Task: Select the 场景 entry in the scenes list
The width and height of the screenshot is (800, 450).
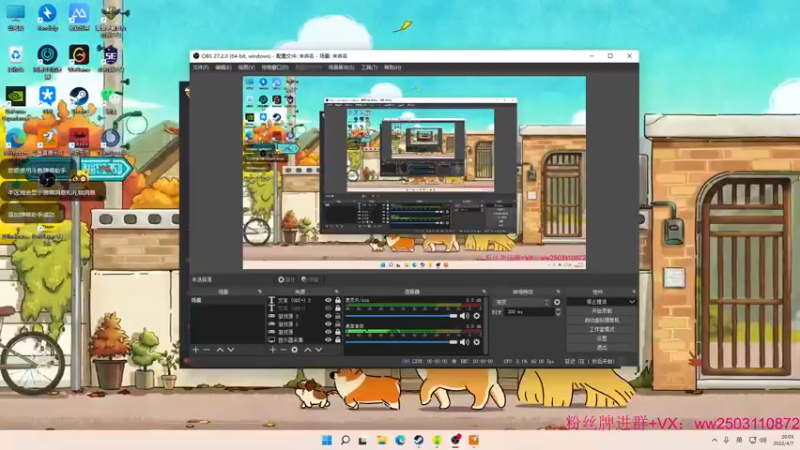Action: tap(228, 301)
